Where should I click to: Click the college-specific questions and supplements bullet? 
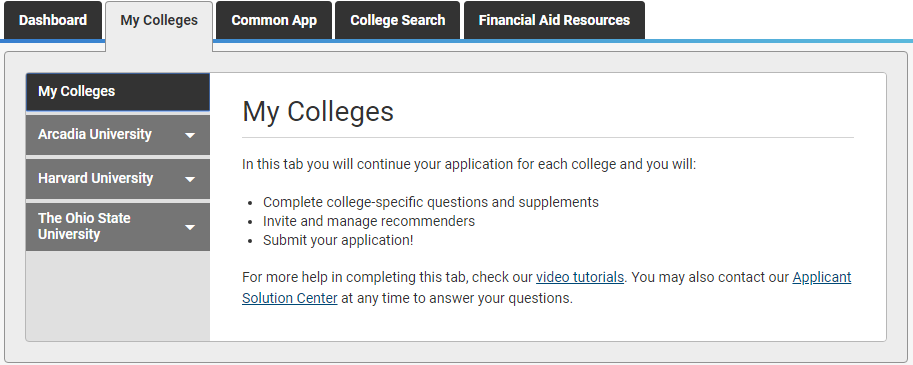430,202
